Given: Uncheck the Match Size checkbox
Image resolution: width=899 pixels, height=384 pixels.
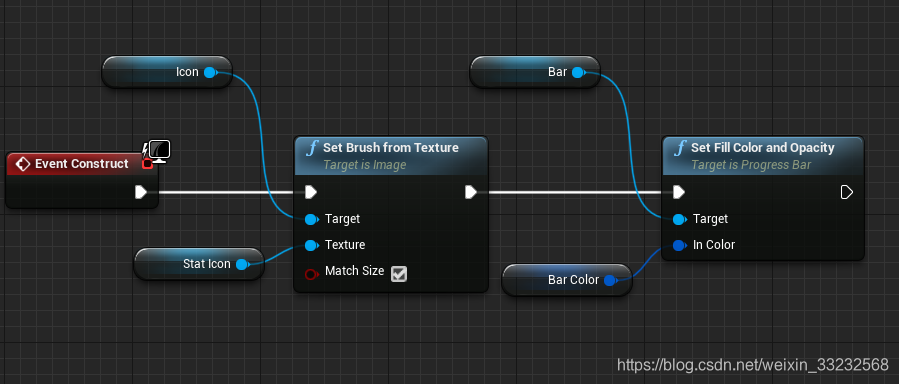Looking at the screenshot, I should point(398,275).
